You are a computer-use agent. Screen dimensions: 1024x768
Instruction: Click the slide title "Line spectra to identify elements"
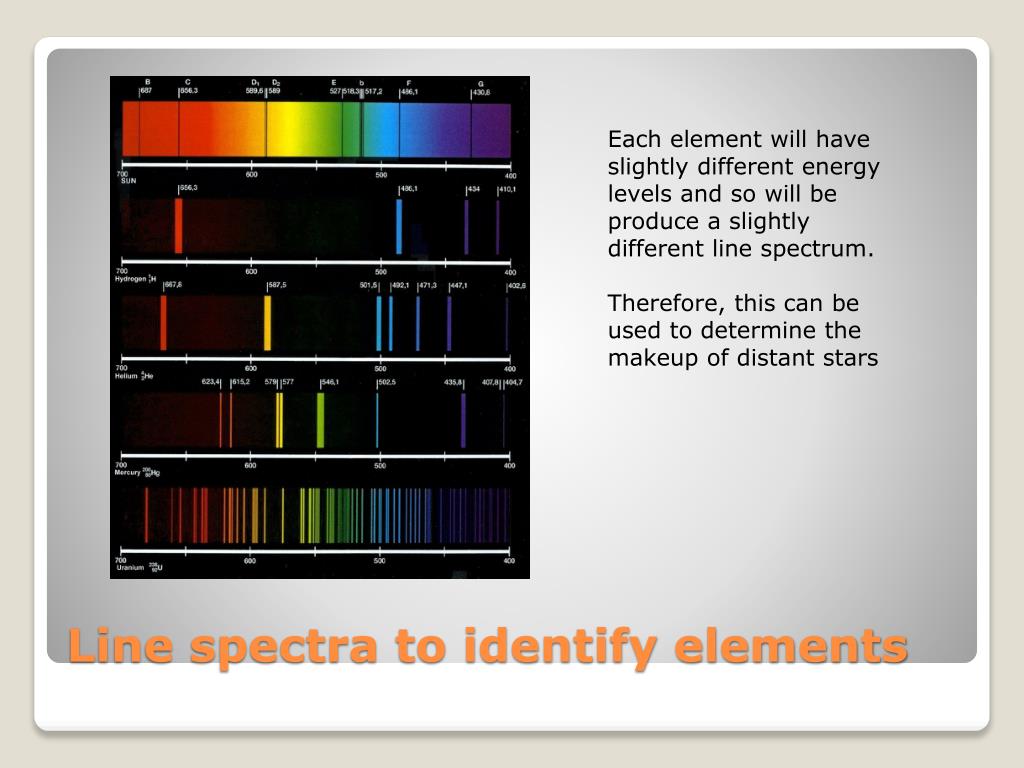pos(488,647)
